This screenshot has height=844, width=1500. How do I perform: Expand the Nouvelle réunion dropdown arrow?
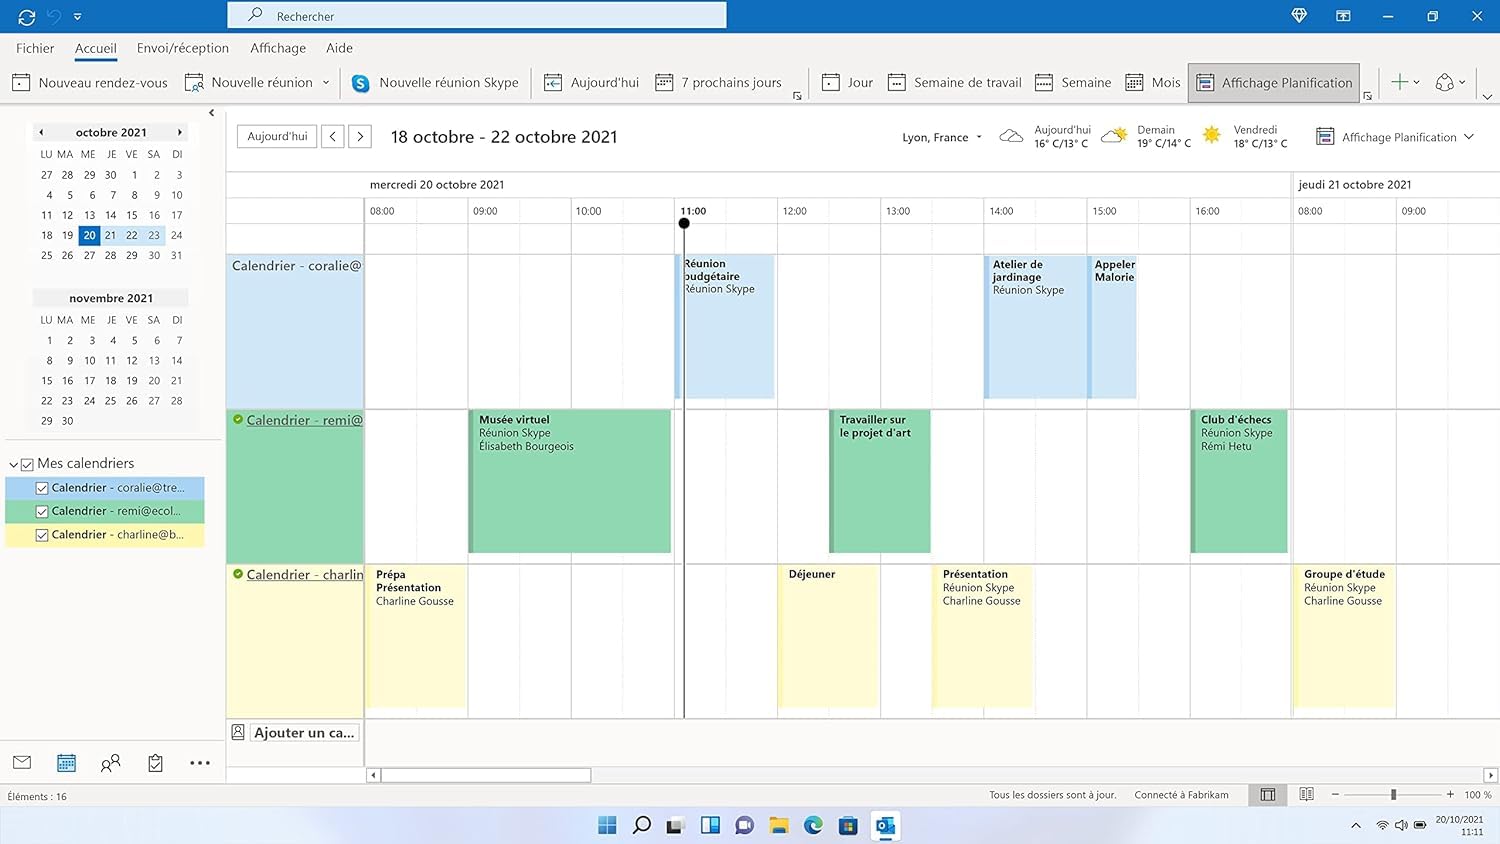[x=326, y=83]
